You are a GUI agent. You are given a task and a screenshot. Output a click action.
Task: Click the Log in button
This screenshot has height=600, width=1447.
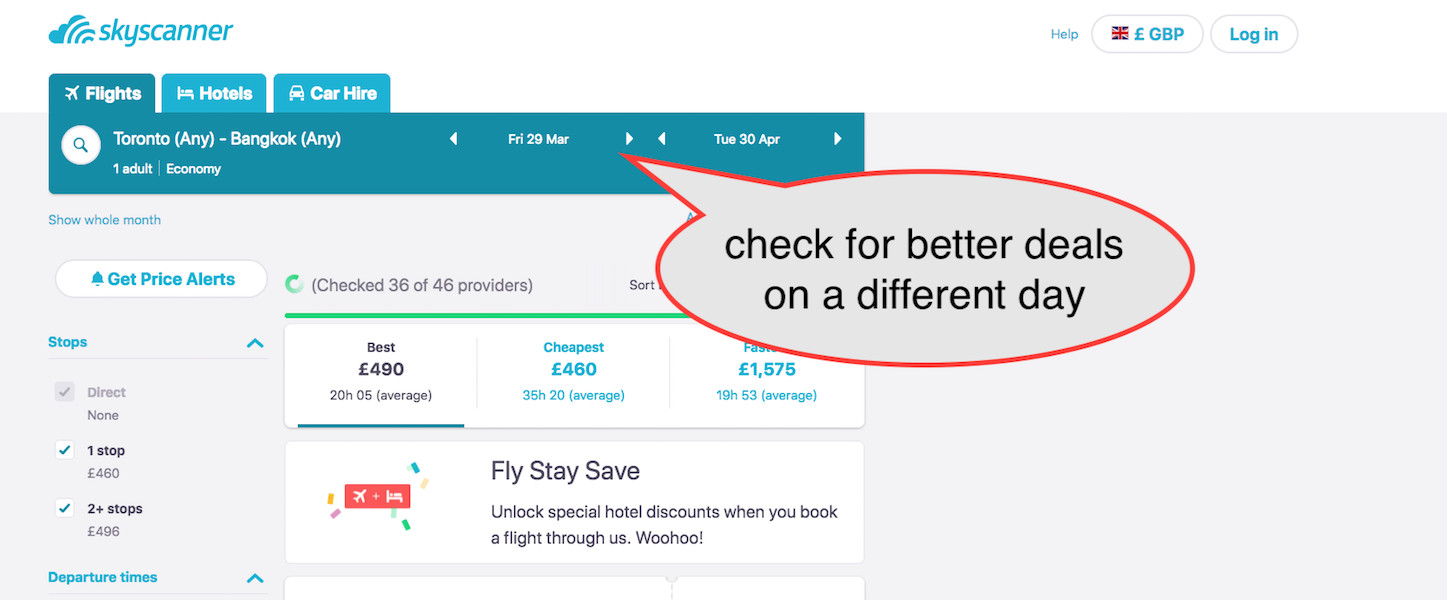[x=1253, y=34]
